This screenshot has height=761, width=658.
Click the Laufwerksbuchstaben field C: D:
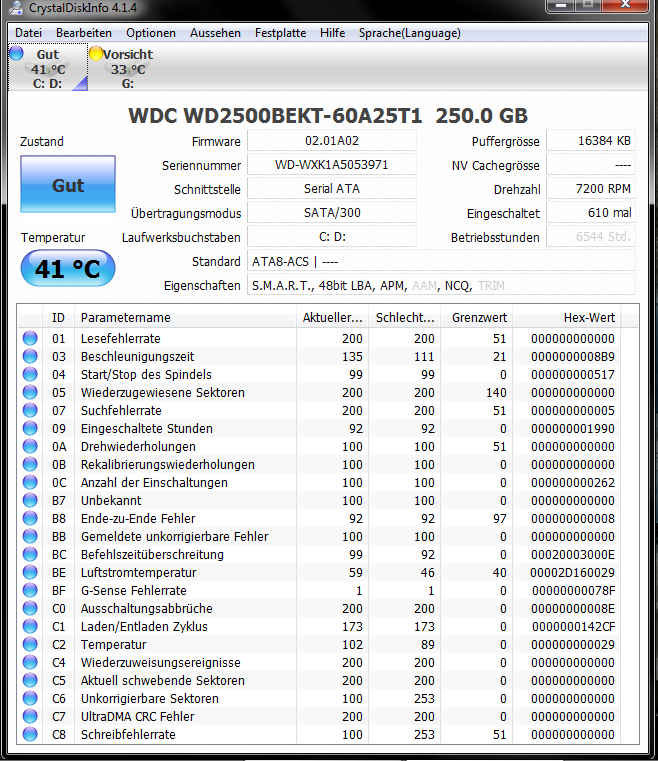[332, 237]
